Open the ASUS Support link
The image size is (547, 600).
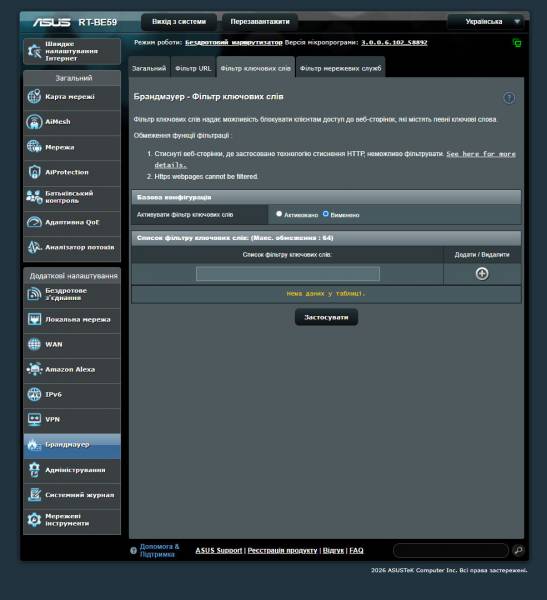[219, 550]
